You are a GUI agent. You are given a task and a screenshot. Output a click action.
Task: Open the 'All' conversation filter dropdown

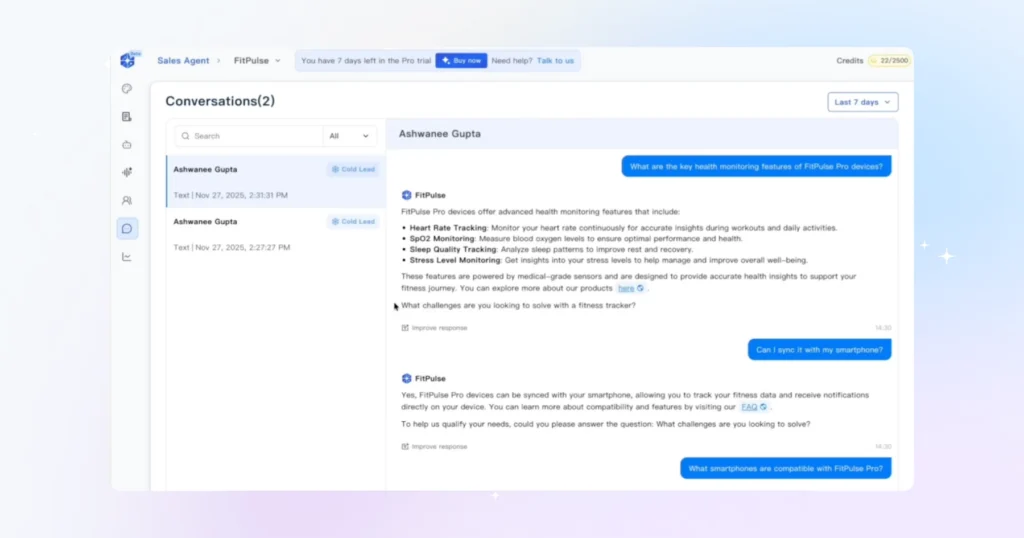(x=349, y=136)
